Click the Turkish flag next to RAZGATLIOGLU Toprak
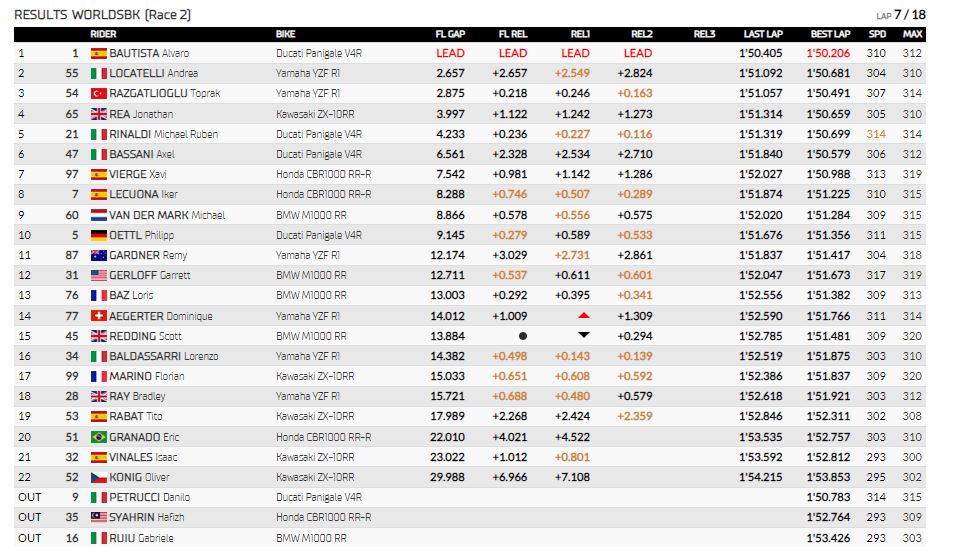 98,94
